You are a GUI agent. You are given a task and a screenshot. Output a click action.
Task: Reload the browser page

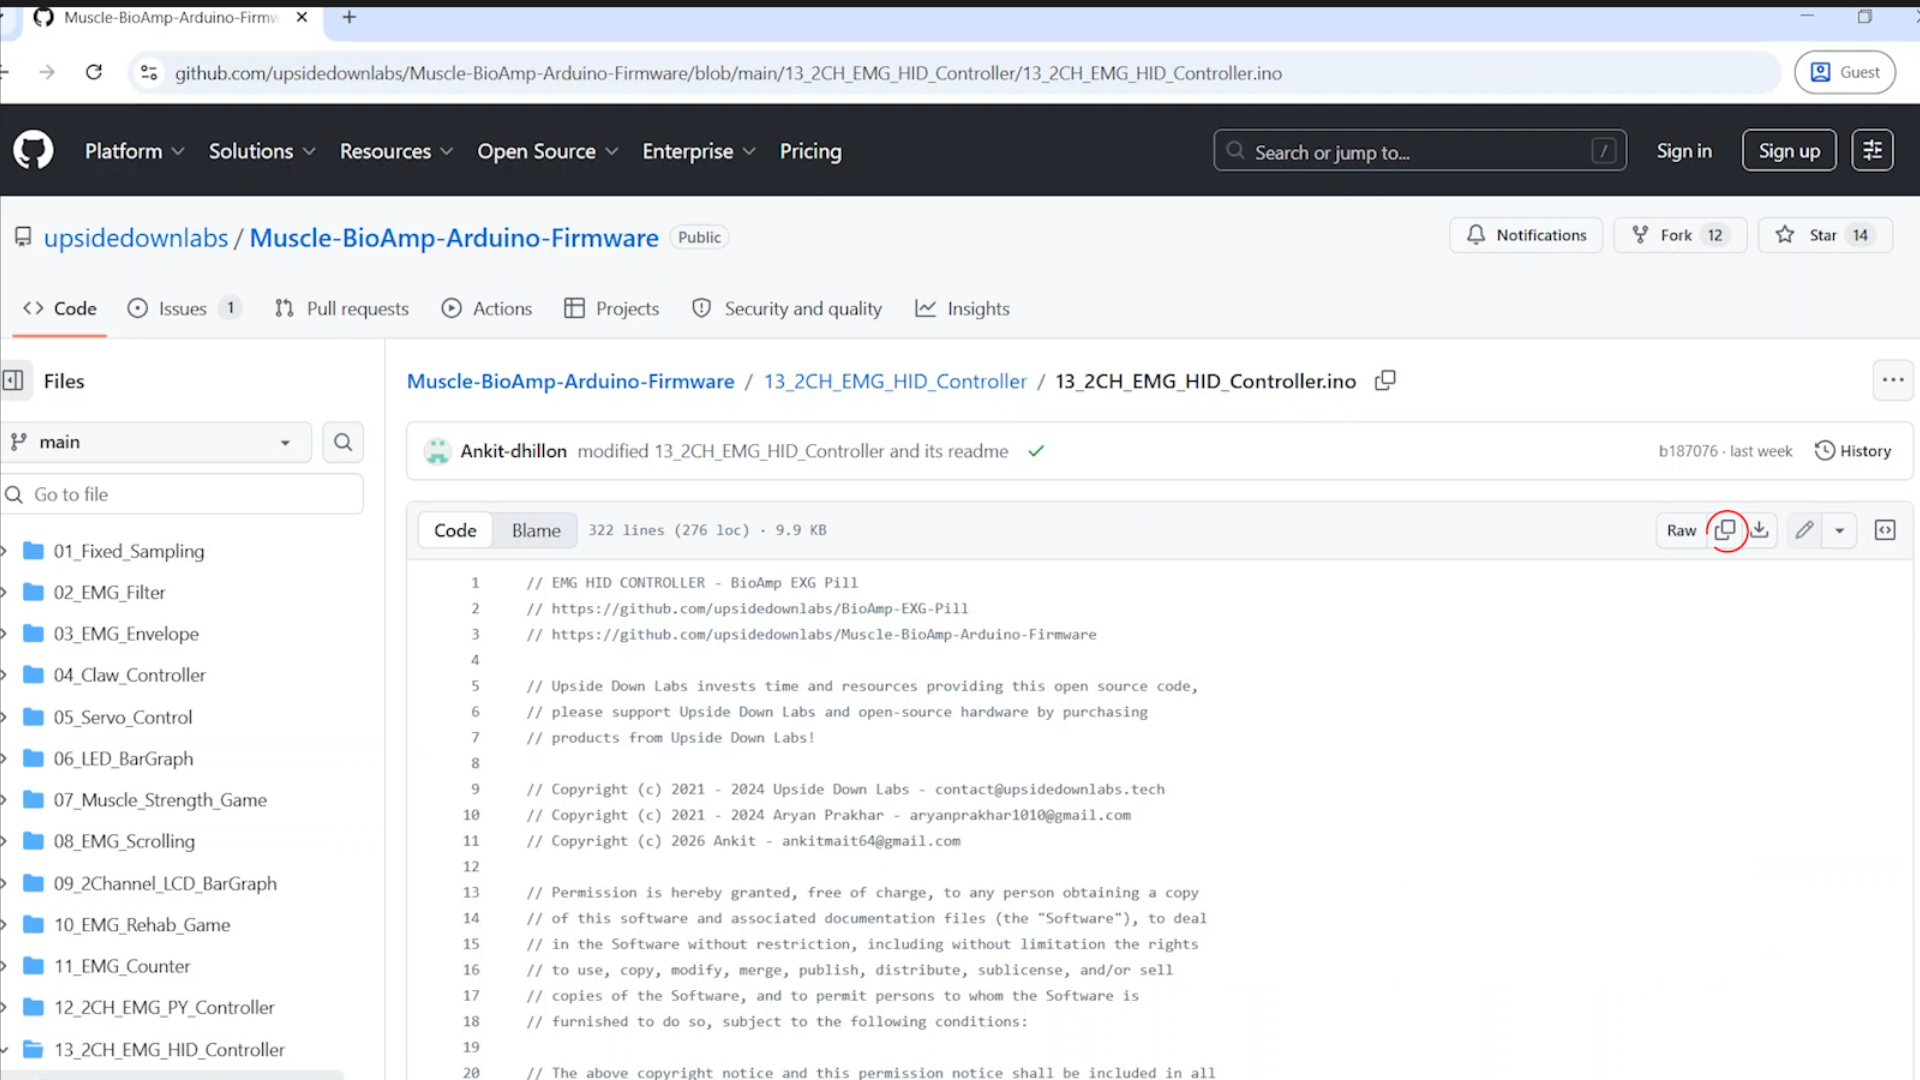tap(94, 72)
